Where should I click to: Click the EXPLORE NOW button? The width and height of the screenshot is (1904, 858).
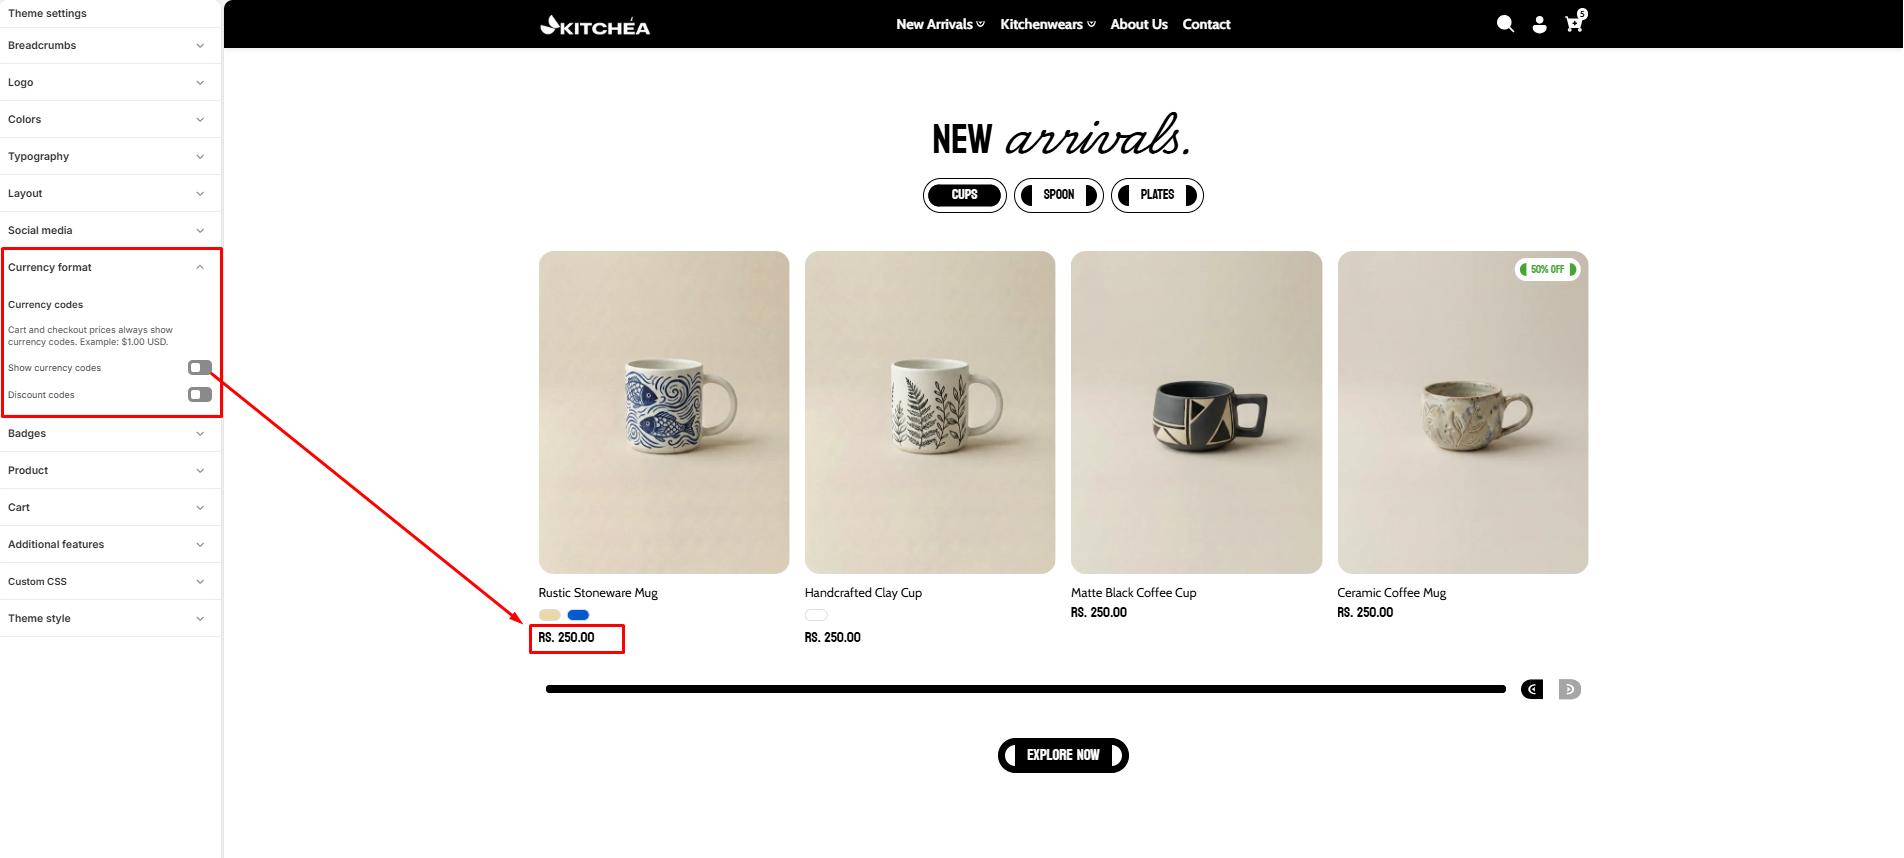click(1063, 755)
